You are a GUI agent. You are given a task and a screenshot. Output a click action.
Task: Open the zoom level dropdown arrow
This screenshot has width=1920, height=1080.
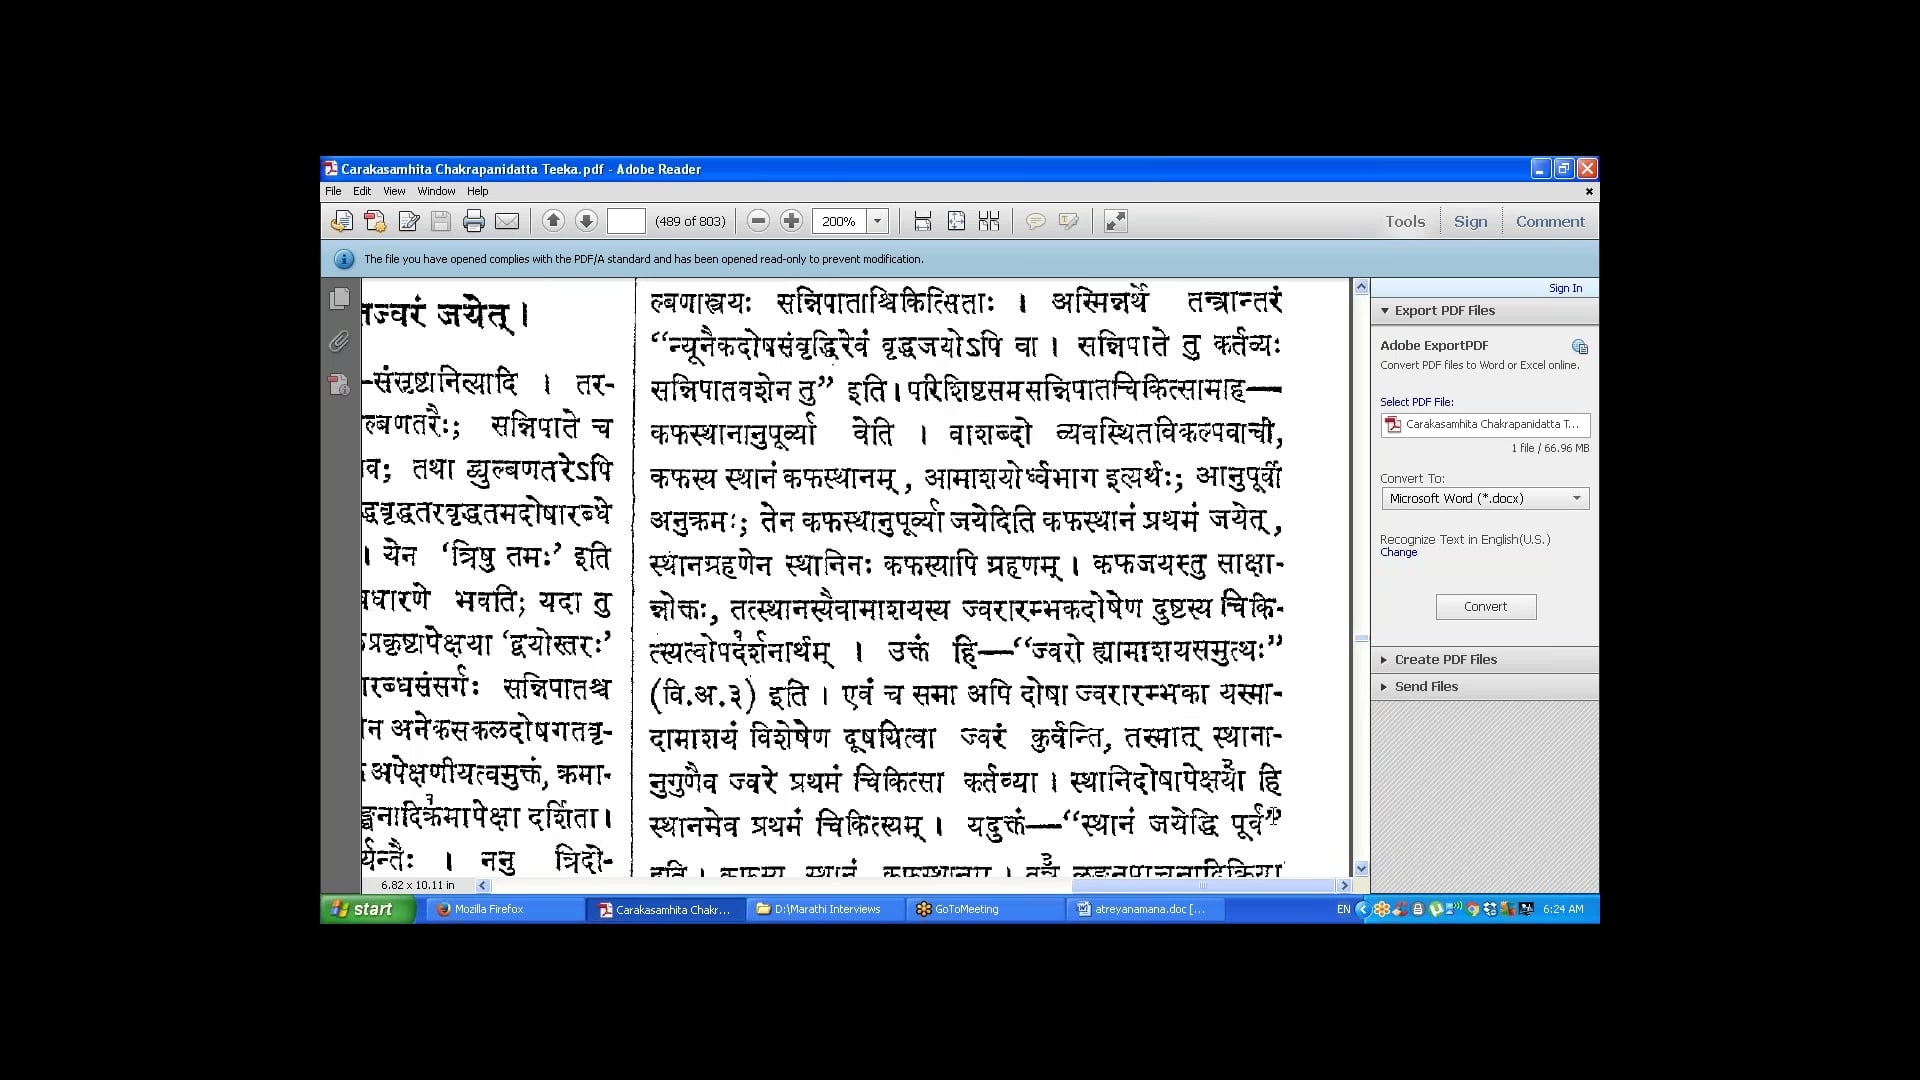[x=877, y=221]
